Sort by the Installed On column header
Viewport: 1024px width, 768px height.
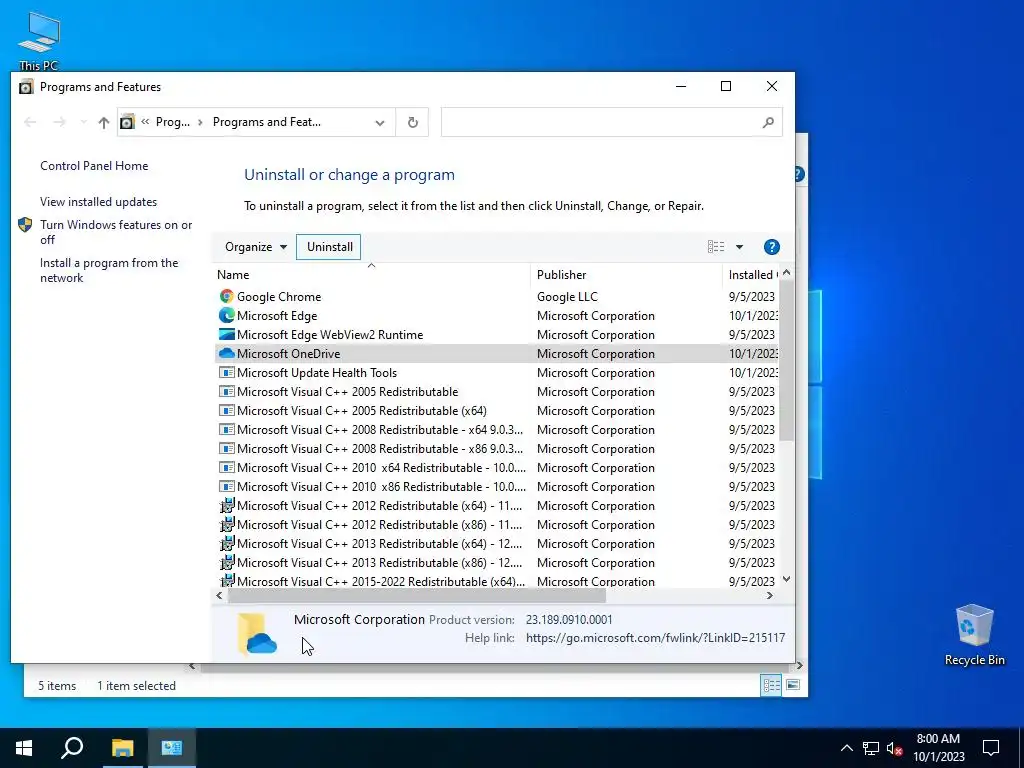pyautogui.click(x=752, y=275)
